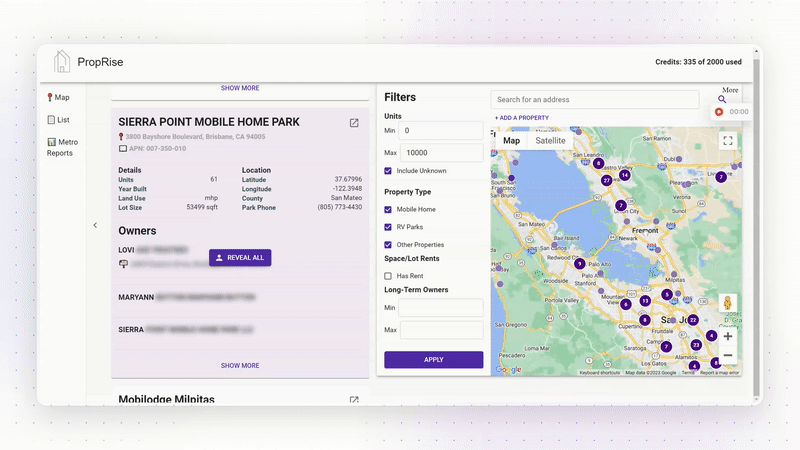Toggle fullscreen map view icon
Viewport: 800px width, 450px height.
pyautogui.click(x=728, y=141)
